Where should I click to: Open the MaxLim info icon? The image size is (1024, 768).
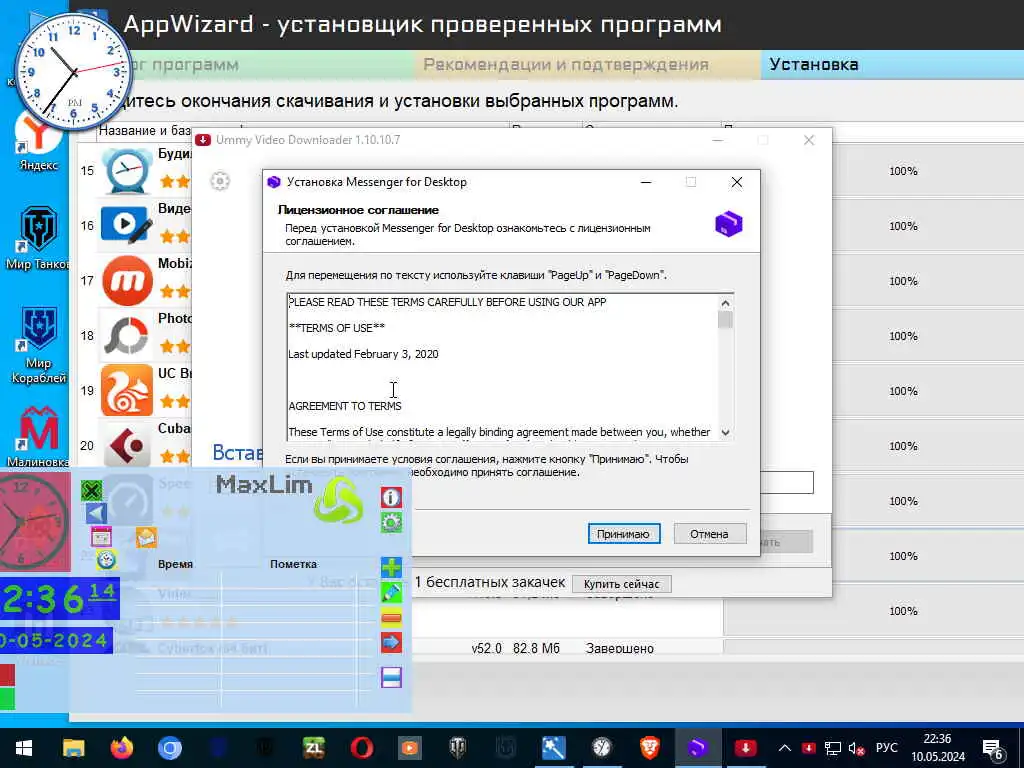pyautogui.click(x=391, y=498)
